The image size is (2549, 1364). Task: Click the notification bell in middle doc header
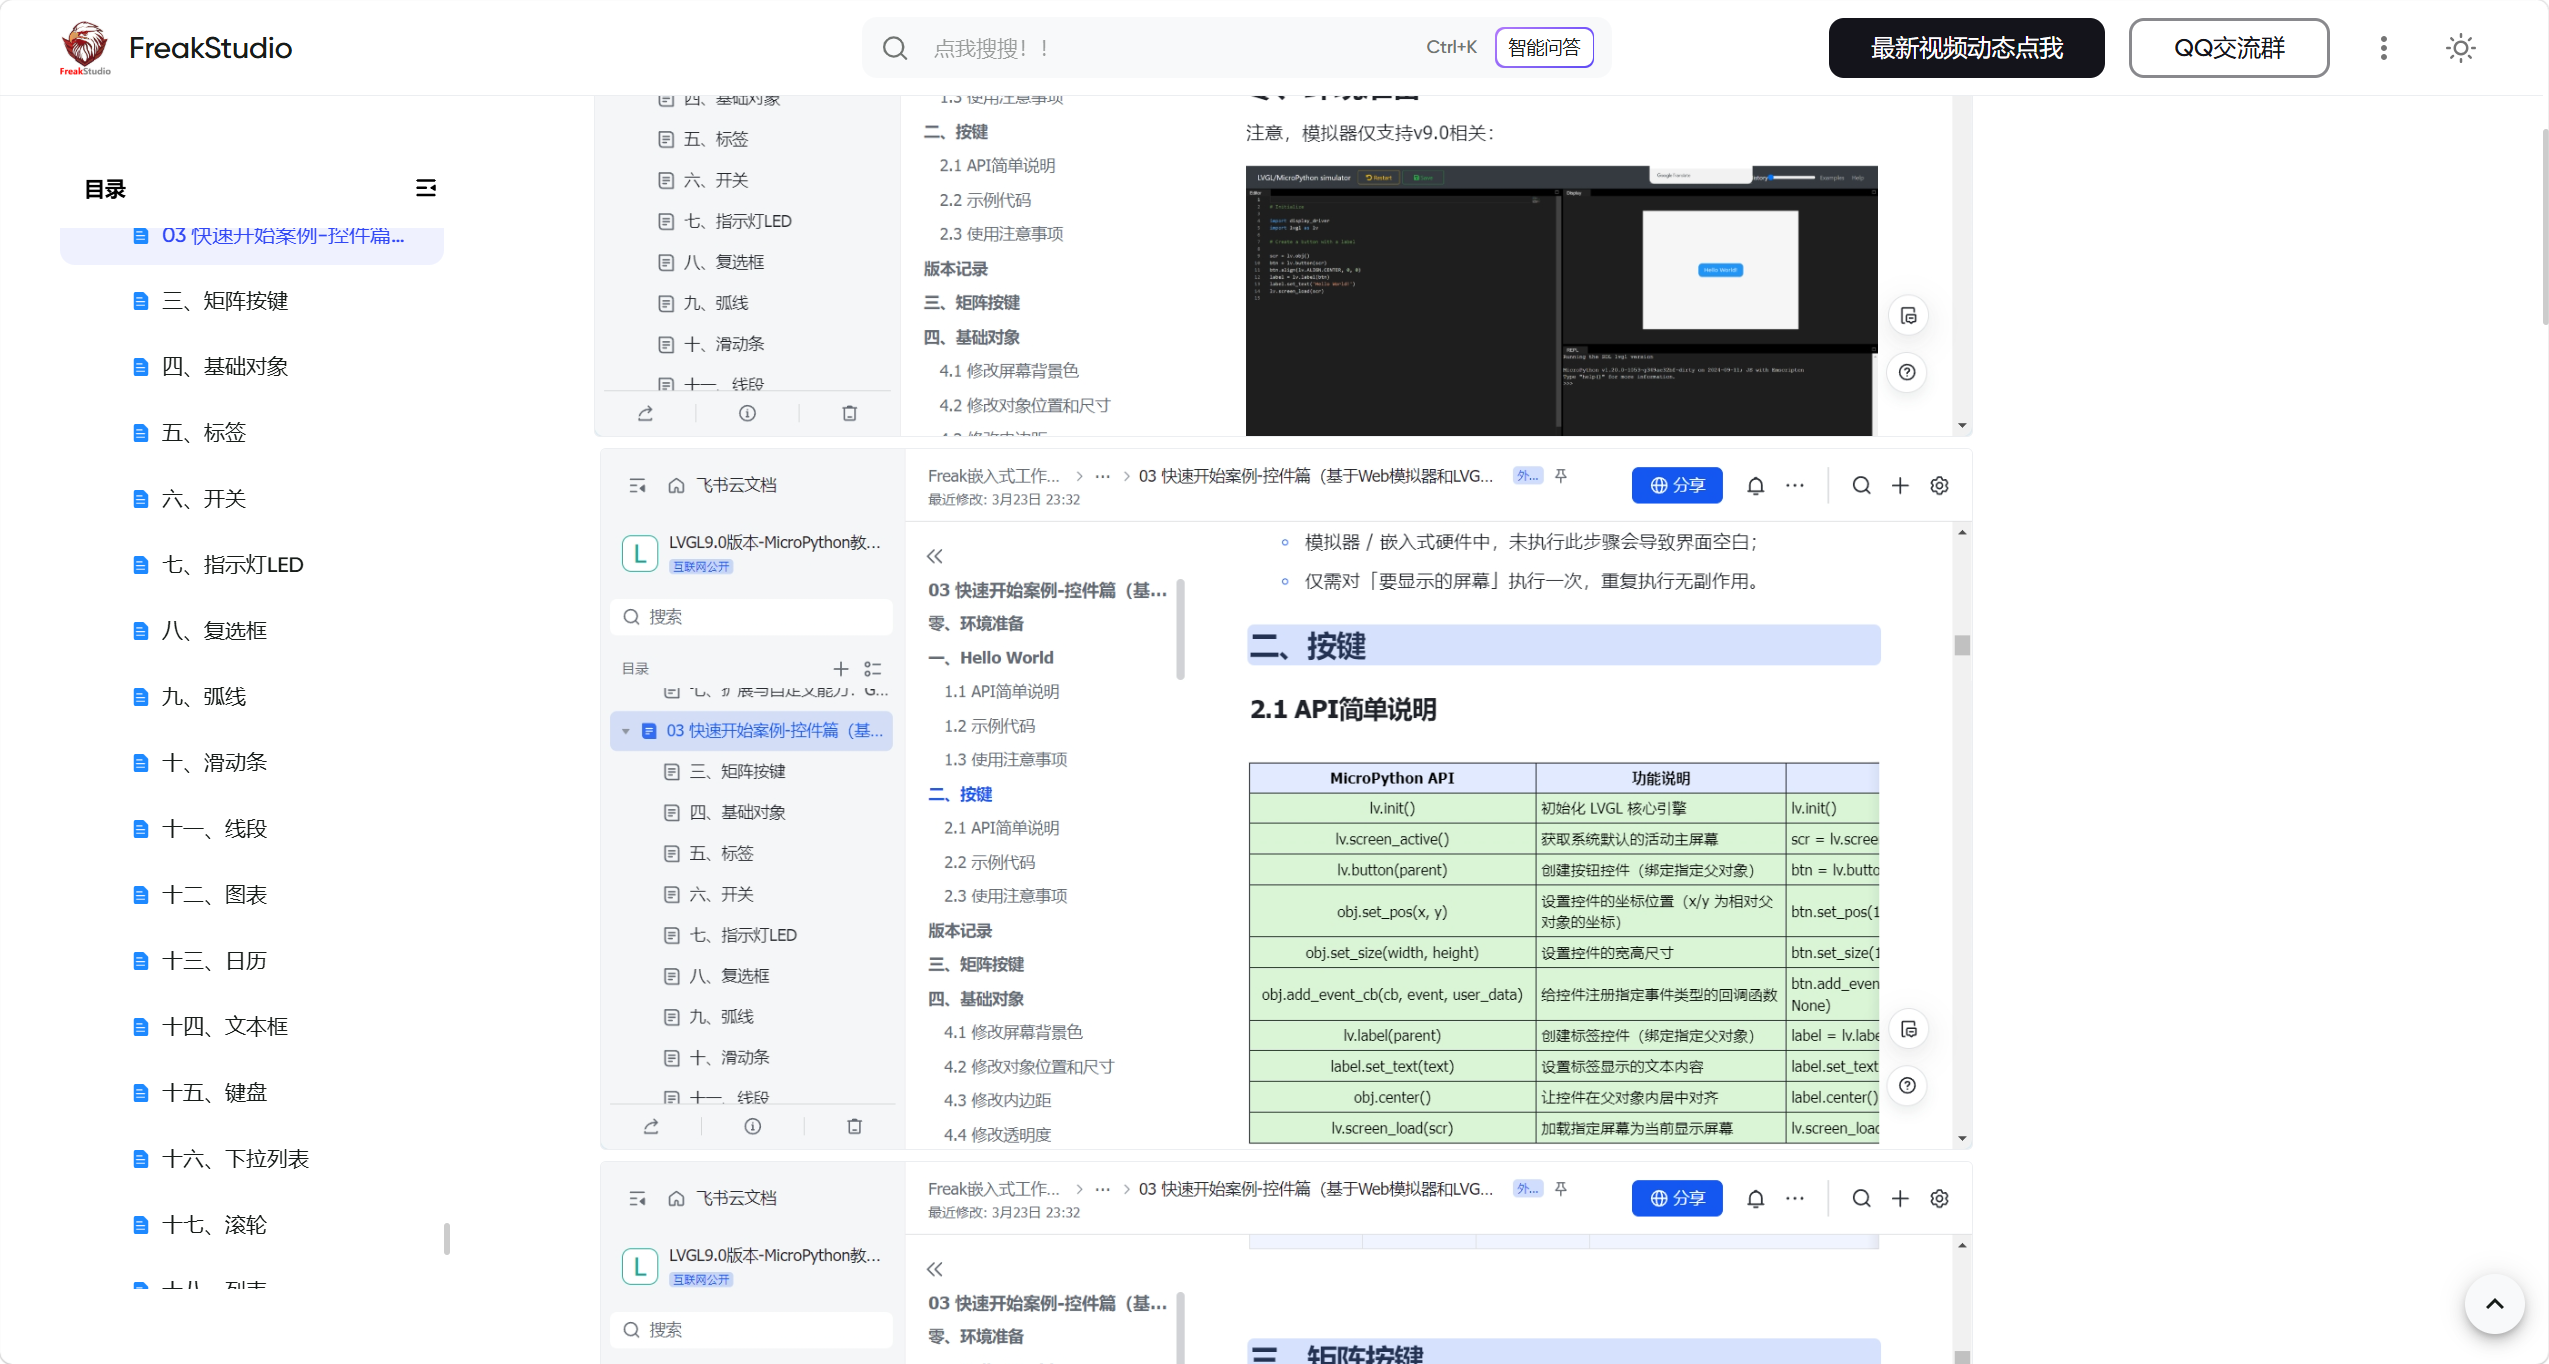(1755, 486)
